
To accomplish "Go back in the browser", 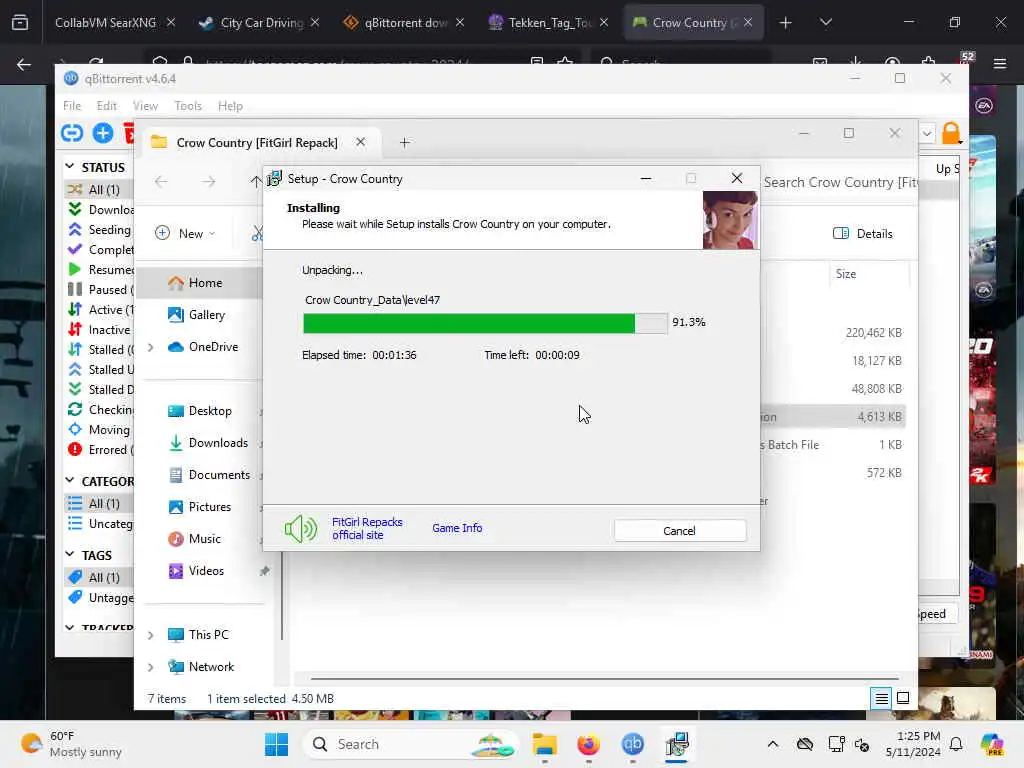I will click(24, 64).
